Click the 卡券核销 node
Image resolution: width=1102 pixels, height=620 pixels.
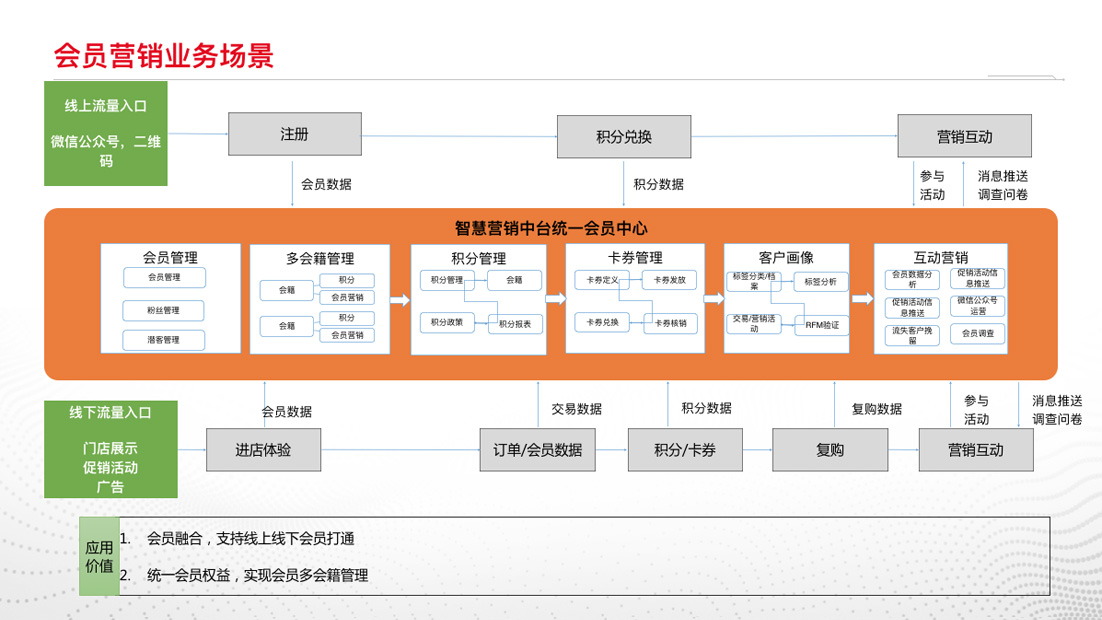[x=670, y=323]
